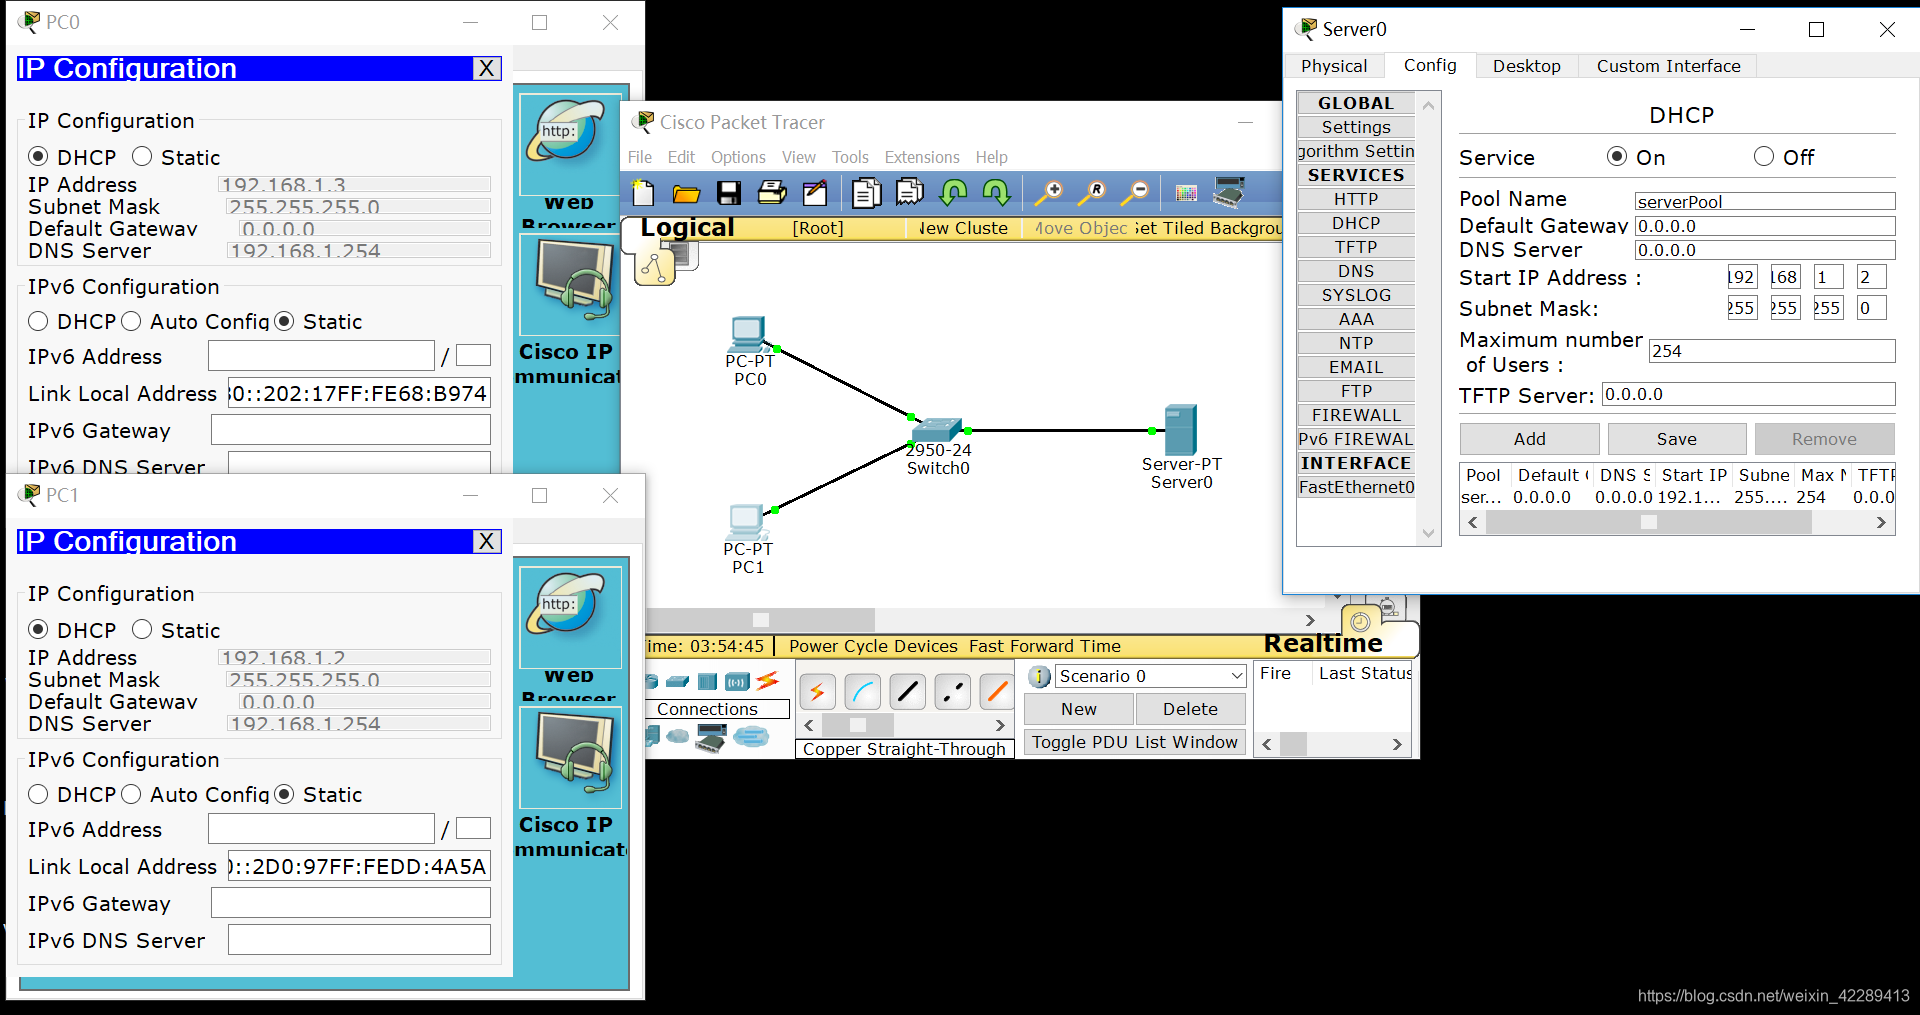
Task: Open the custom devices dialog icon
Action: coord(1229,192)
